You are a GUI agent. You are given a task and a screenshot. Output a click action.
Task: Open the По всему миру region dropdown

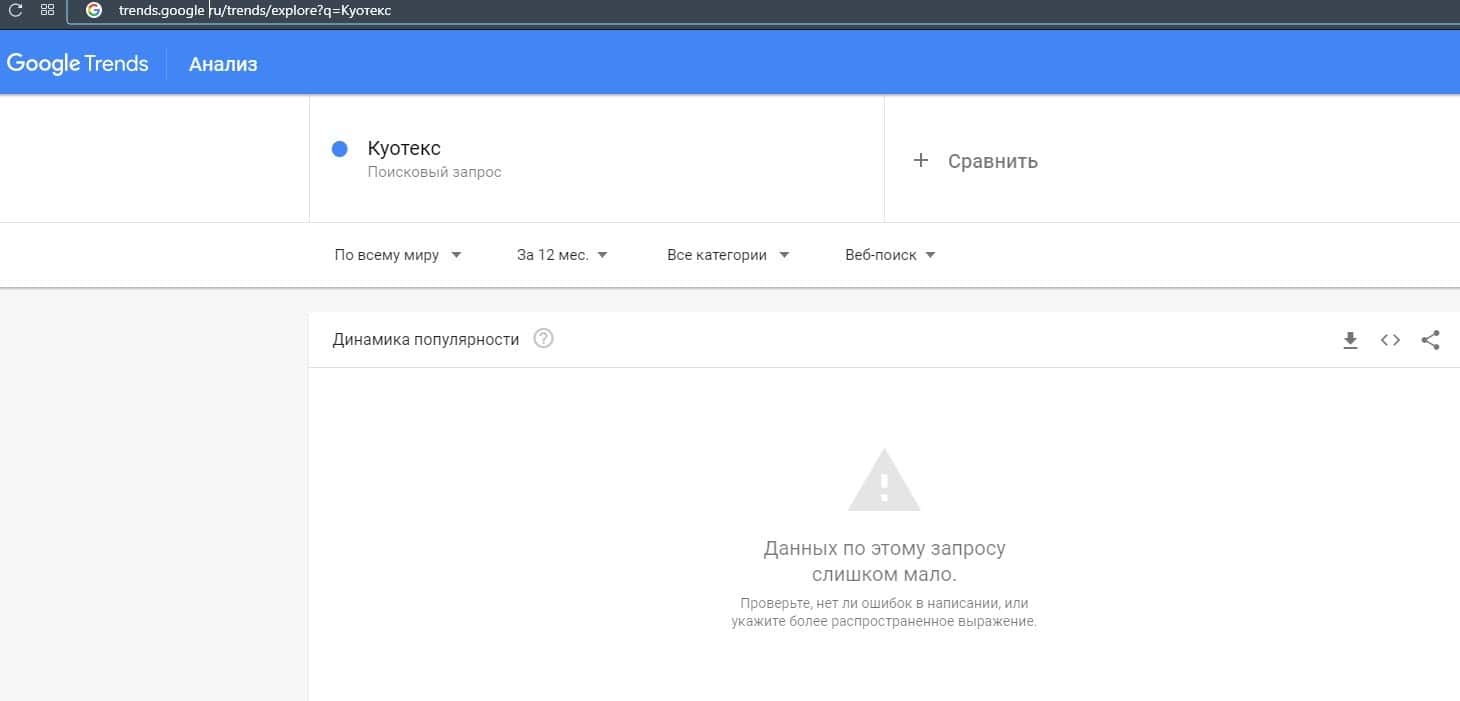pyautogui.click(x=398, y=255)
